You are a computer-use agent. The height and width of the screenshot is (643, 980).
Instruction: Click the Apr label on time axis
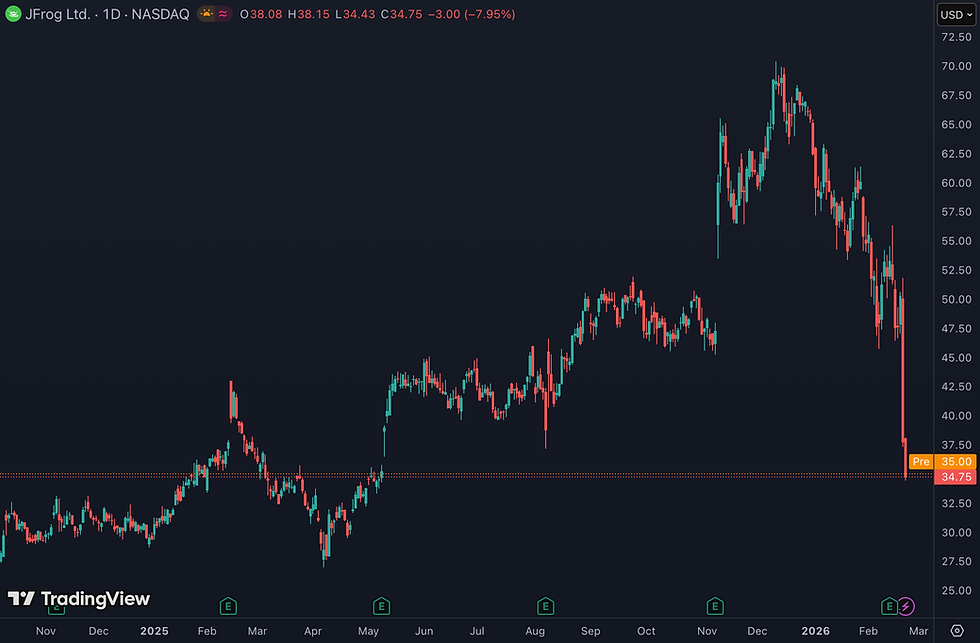pyautogui.click(x=312, y=631)
